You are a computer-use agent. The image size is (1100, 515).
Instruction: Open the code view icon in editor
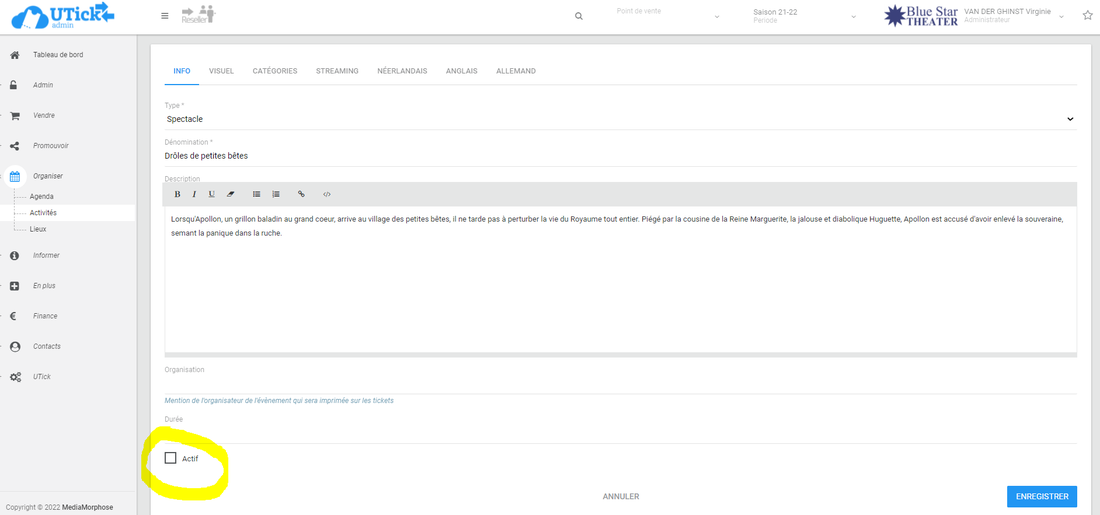point(327,194)
